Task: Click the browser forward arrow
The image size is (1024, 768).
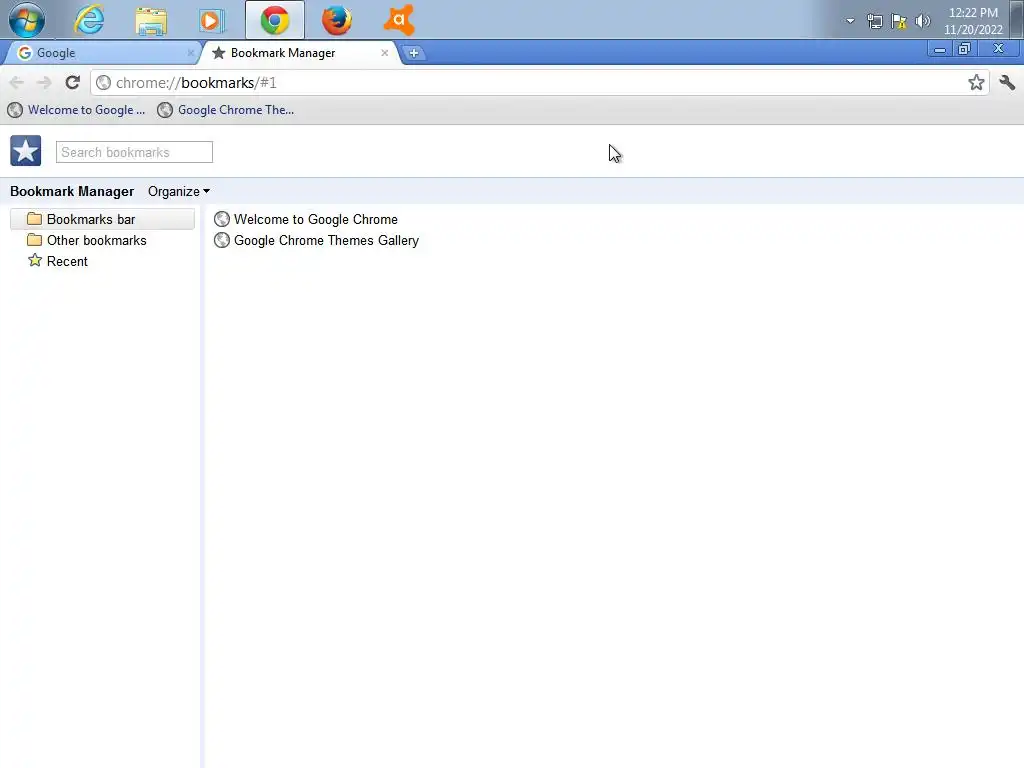Action: tap(44, 82)
